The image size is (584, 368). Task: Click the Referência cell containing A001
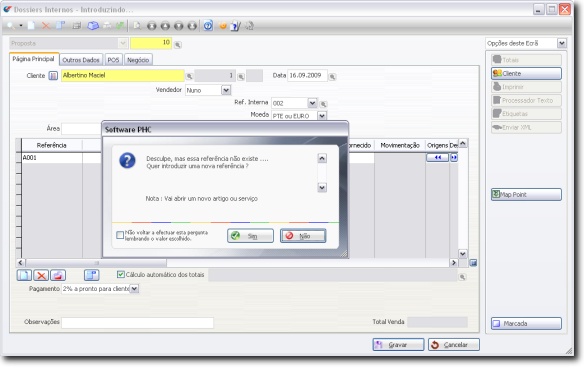click(52, 158)
